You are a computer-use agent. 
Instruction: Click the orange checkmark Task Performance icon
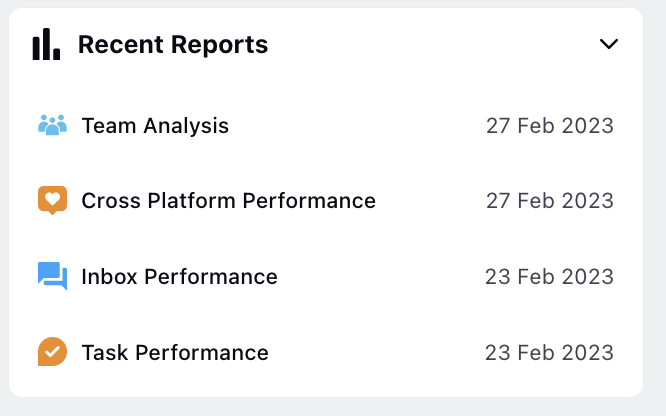(52, 352)
